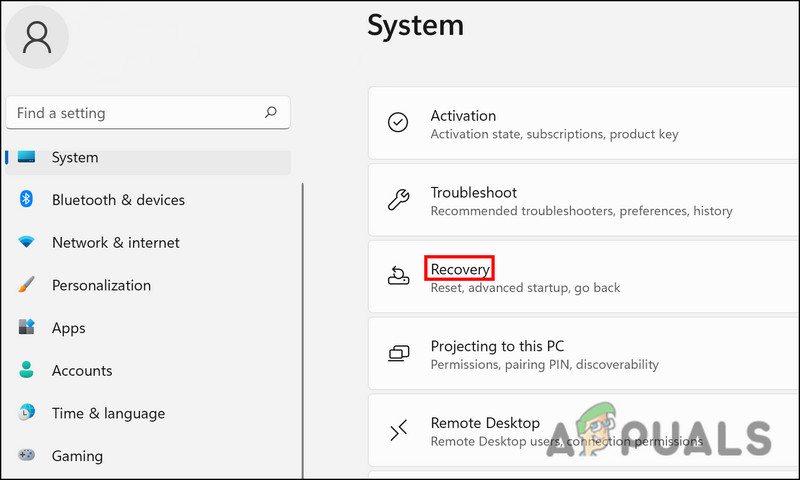Viewport: 800px width, 480px height.
Task: Click the Recovery icon
Action: click(x=398, y=276)
